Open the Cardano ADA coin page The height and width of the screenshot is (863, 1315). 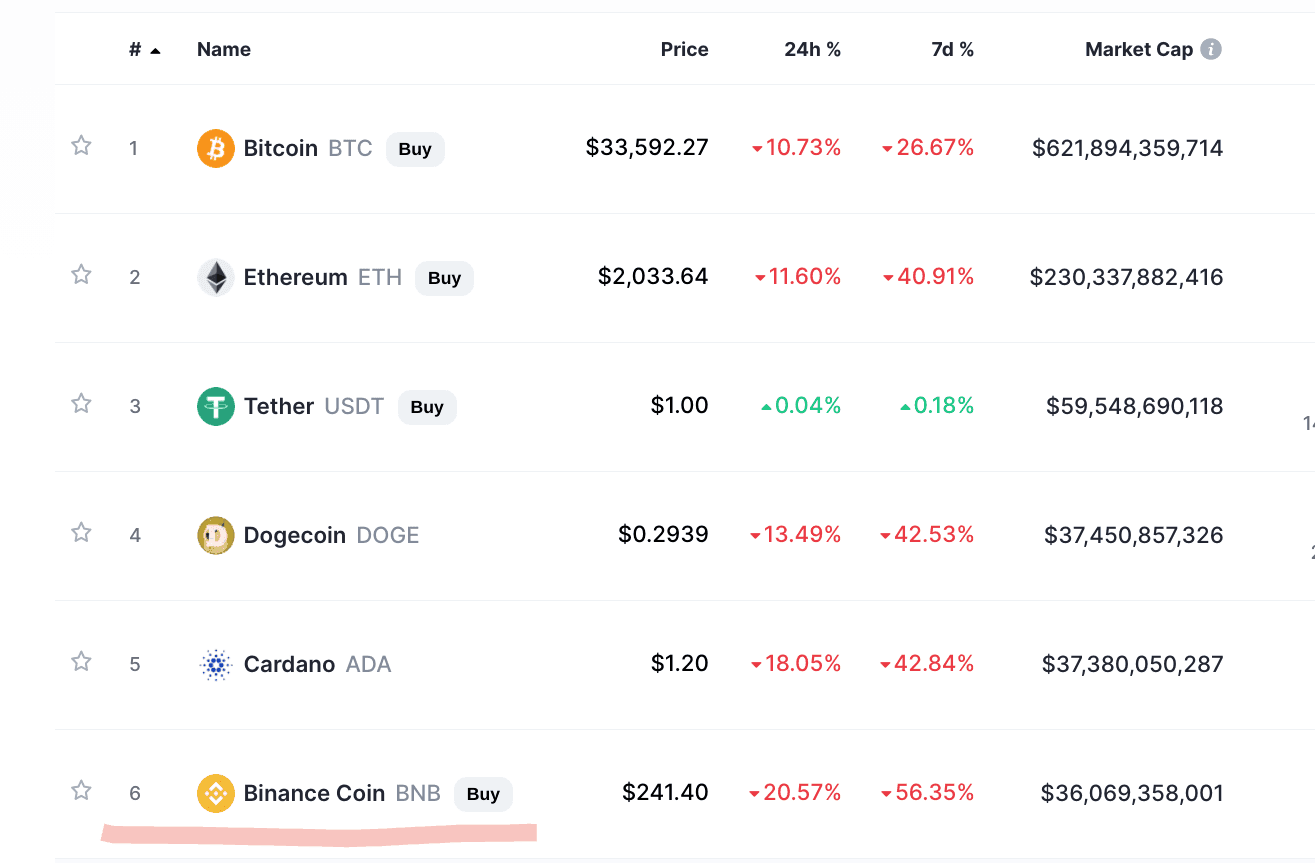289,664
